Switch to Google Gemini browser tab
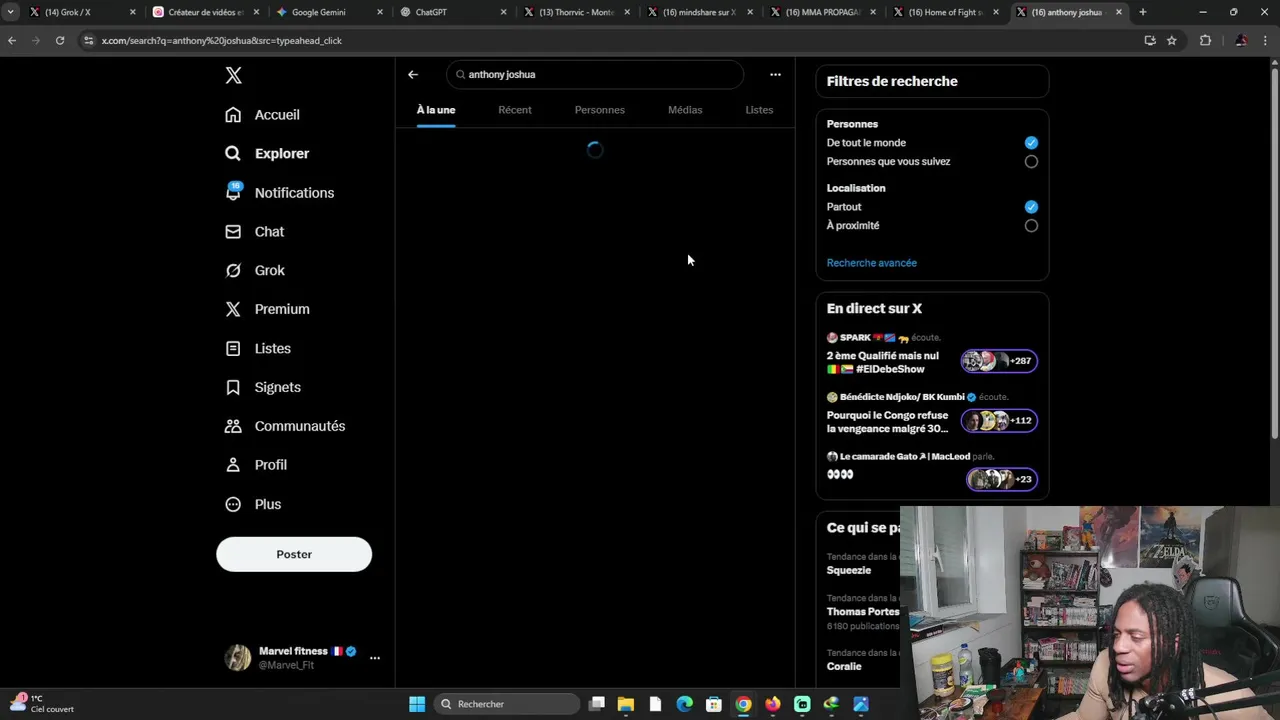 (328, 12)
